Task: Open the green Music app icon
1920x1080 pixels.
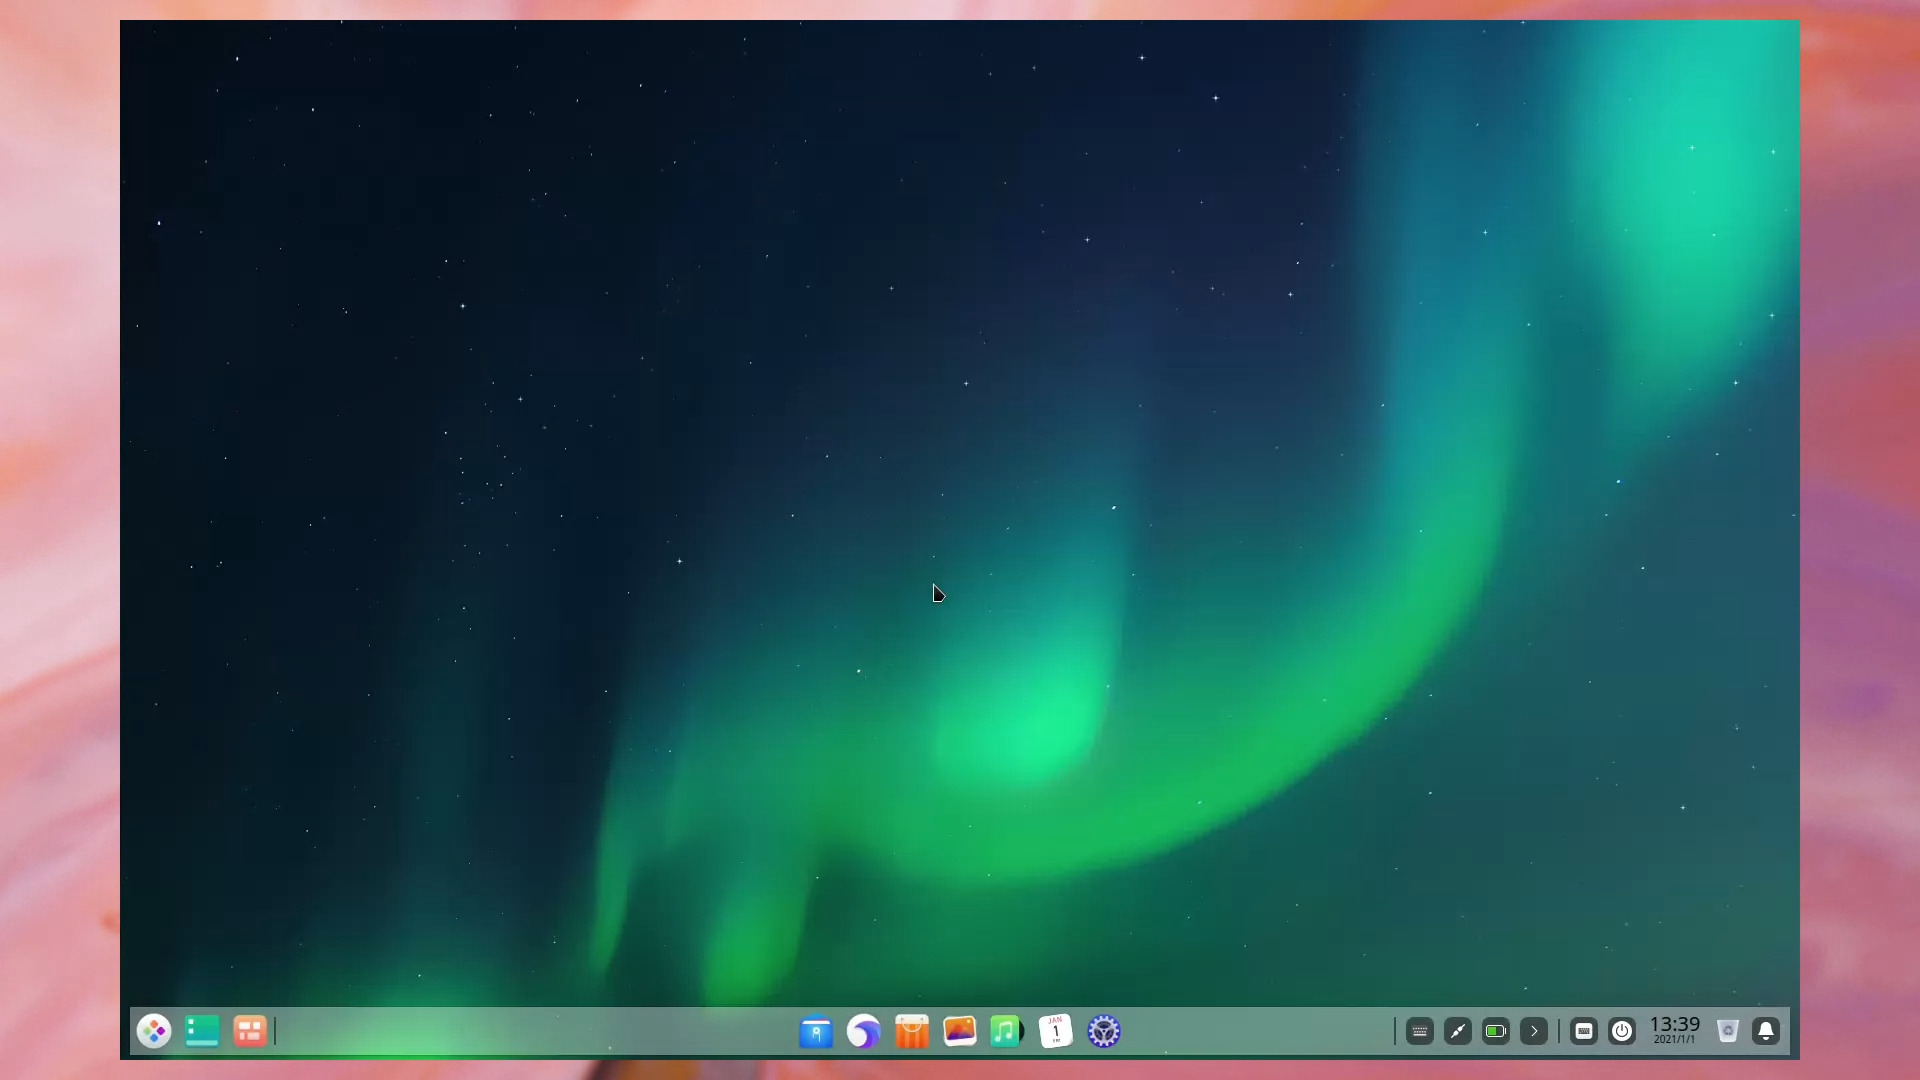Action: click(x=1007, y=1031)
